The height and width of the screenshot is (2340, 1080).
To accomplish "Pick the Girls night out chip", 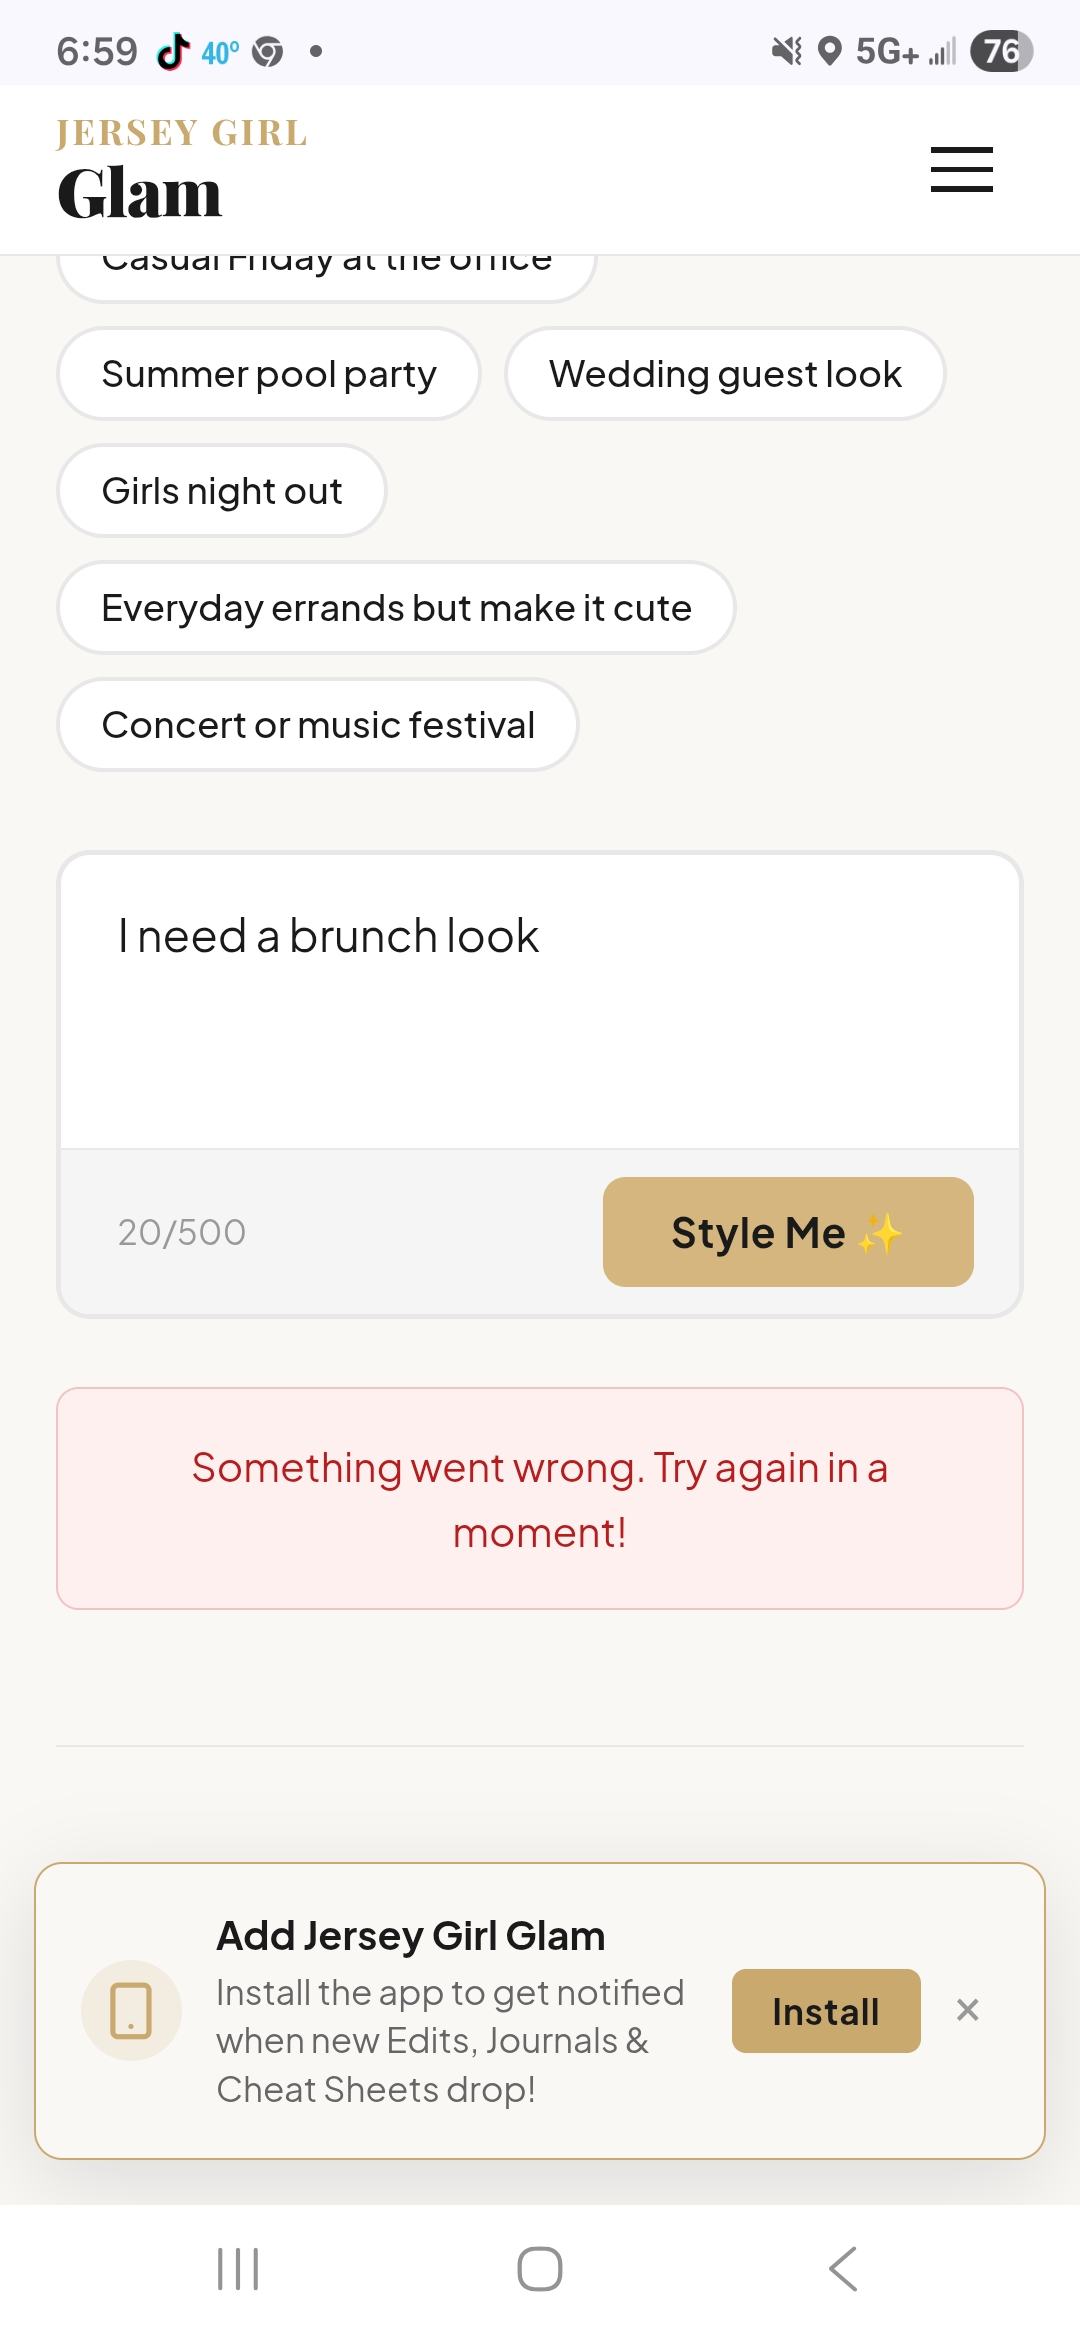I will [222, 491].
